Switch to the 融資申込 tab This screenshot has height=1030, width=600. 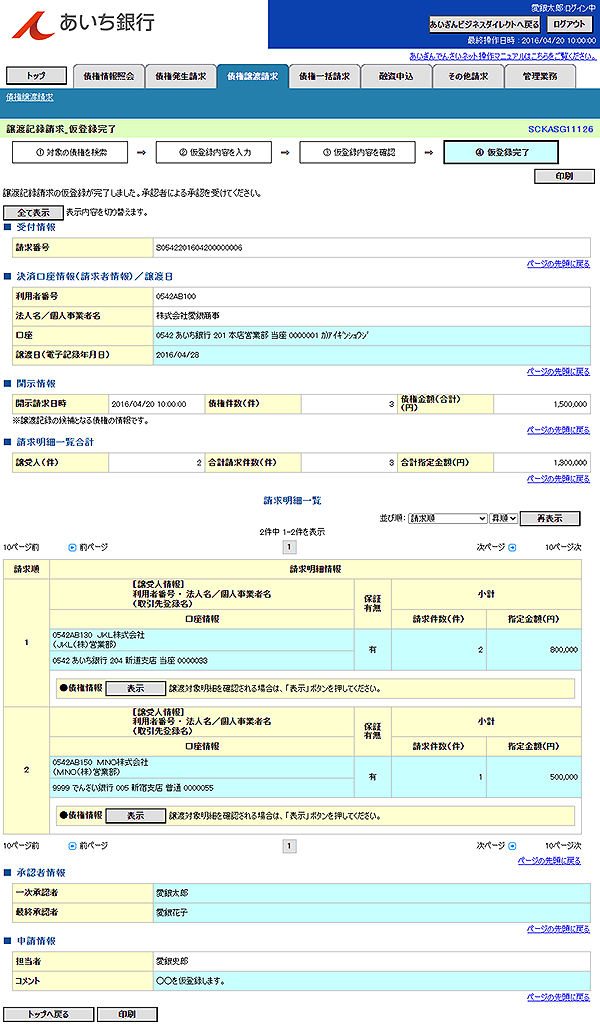[x=396, y=76]
